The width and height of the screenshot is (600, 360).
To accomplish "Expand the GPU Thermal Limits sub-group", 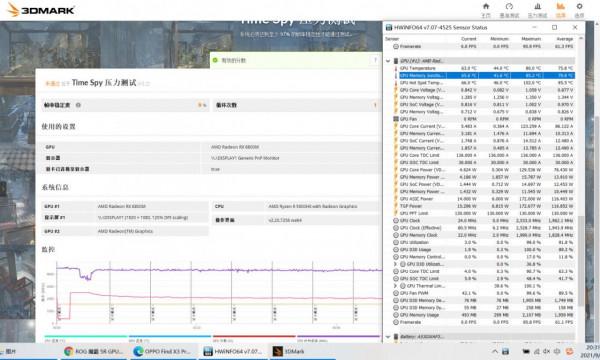I will tap(395, 286).
